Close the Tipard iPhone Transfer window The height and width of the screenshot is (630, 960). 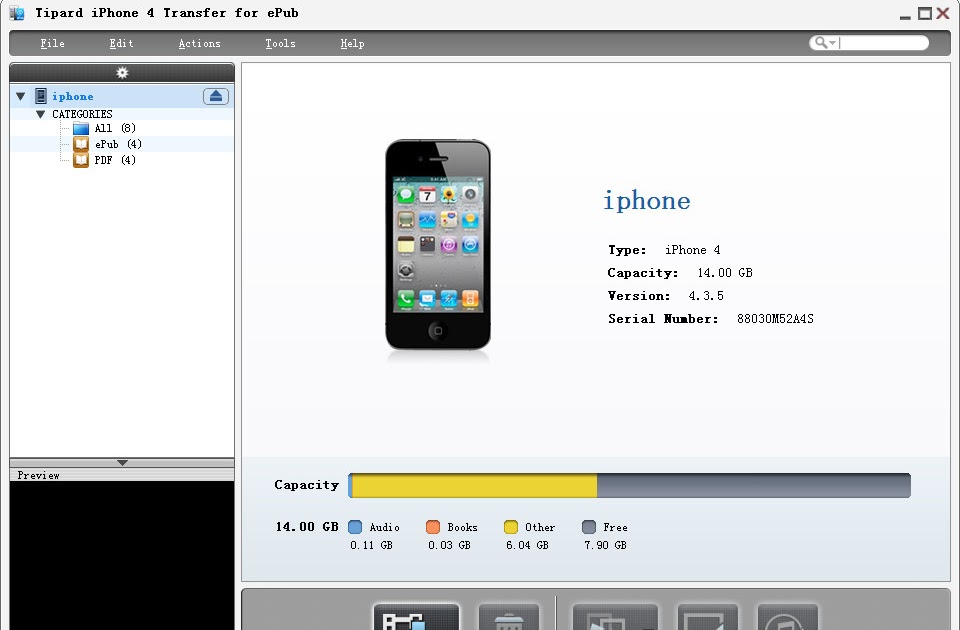[943, 13]
